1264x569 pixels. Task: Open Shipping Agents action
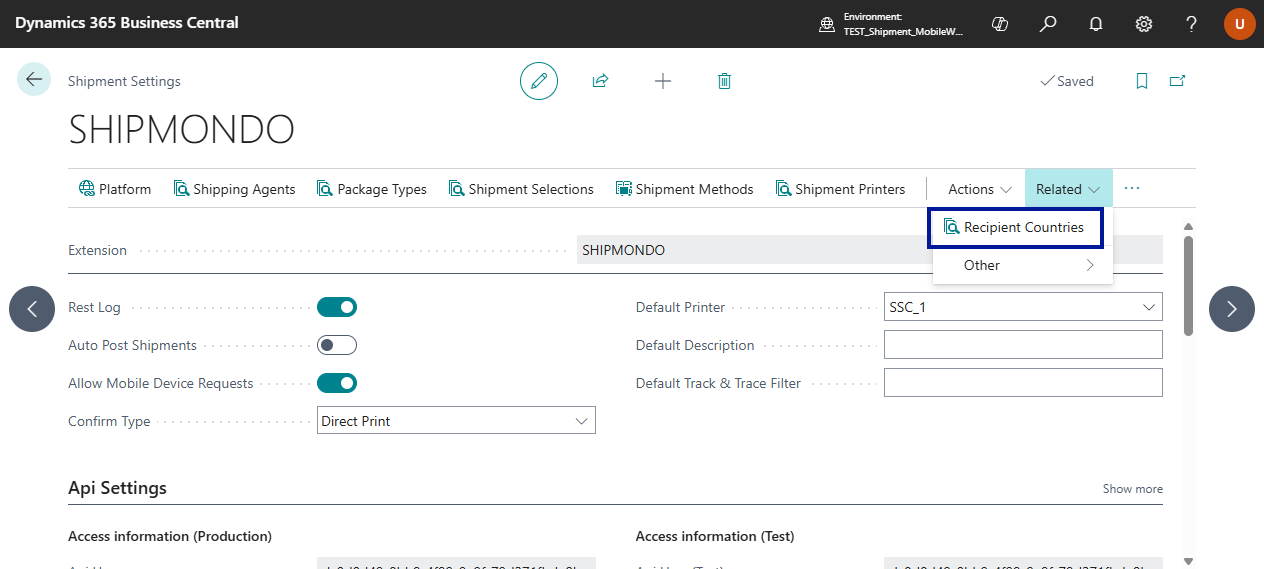tap(235, 189)
